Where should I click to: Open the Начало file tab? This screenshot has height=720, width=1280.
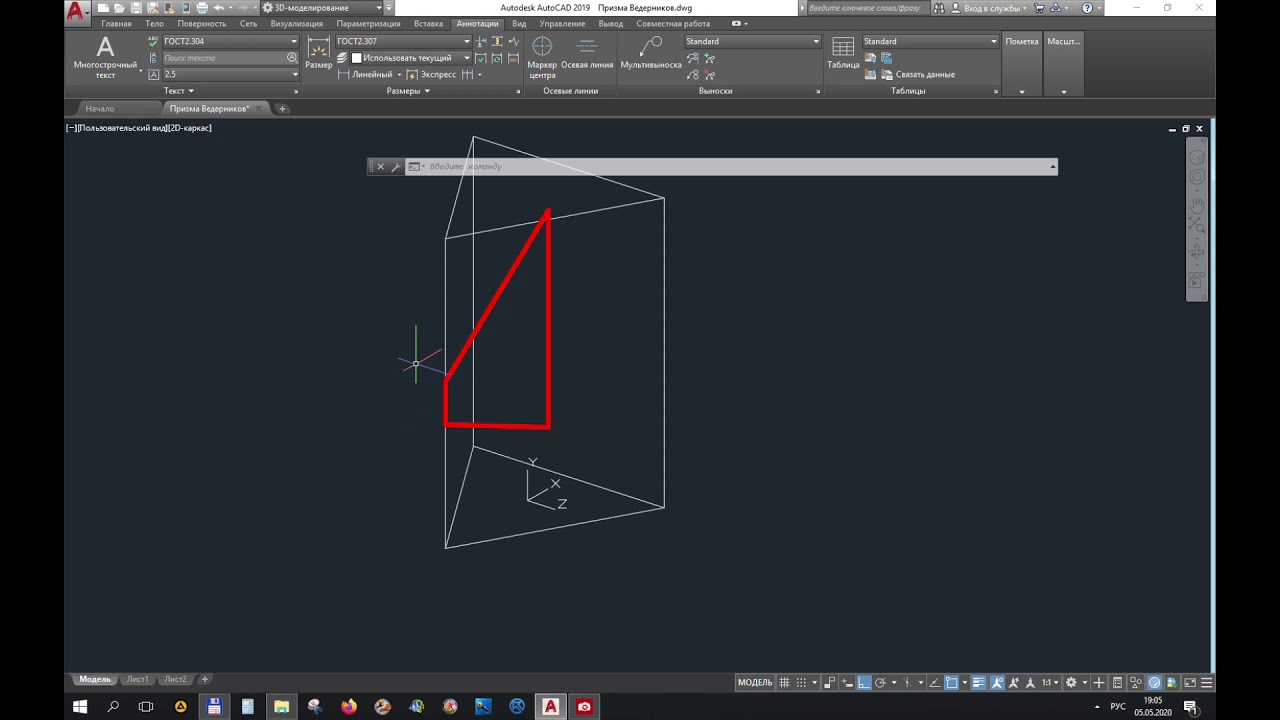100,108
